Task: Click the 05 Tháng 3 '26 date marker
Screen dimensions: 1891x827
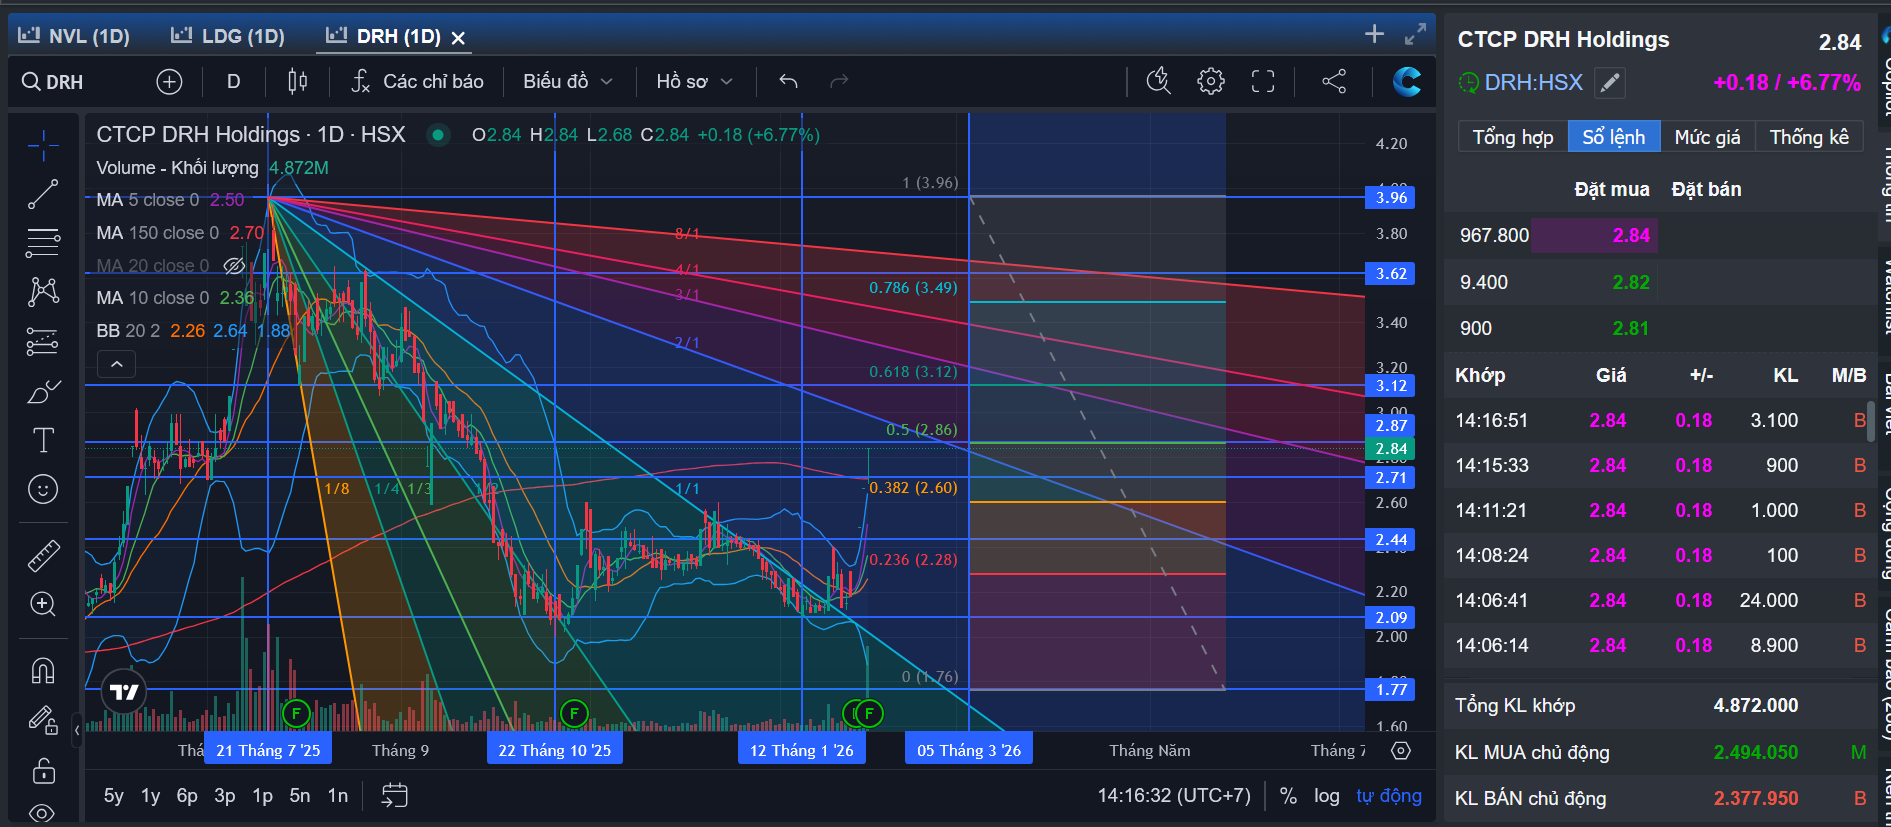Action: pyautogui.click(x=969, y=750)
